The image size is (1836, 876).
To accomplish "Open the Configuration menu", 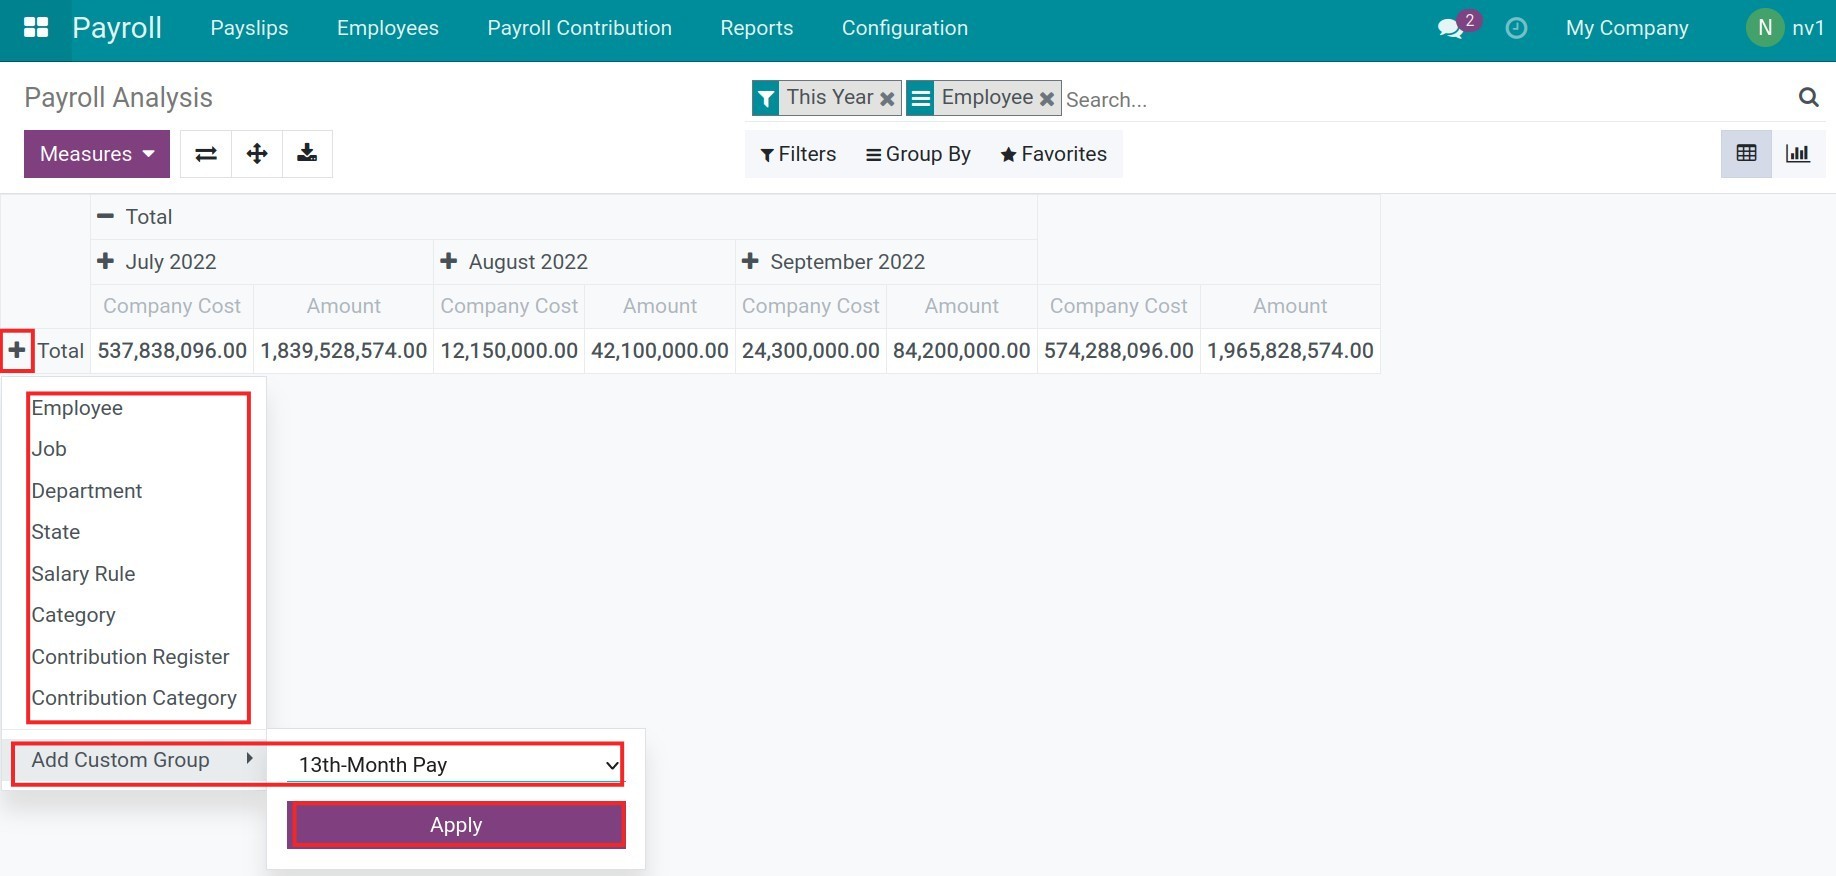I will point(905,28).
